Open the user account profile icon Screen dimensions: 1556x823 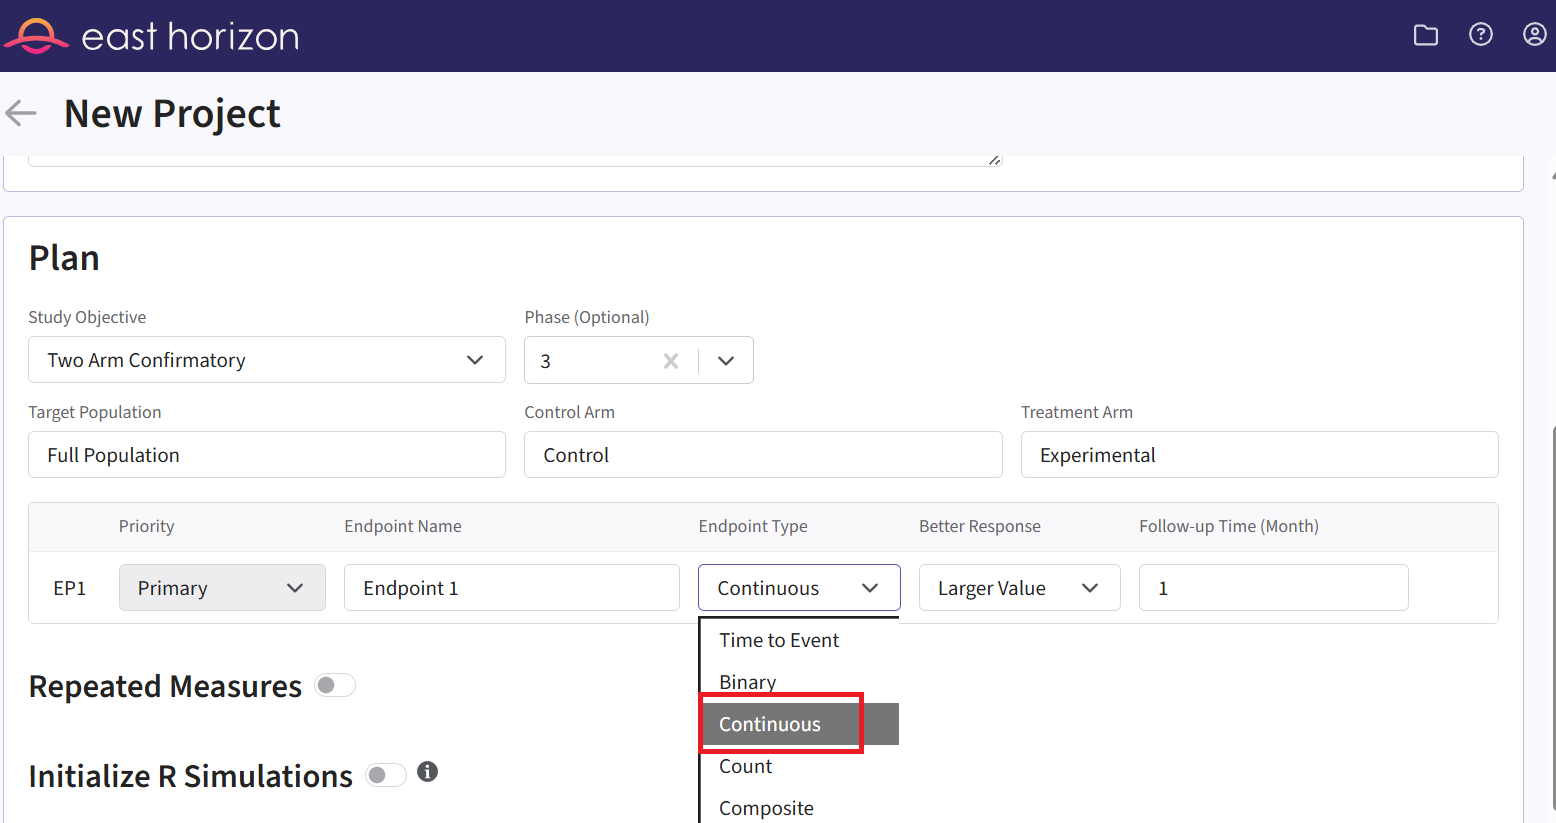pos(1534,35)
